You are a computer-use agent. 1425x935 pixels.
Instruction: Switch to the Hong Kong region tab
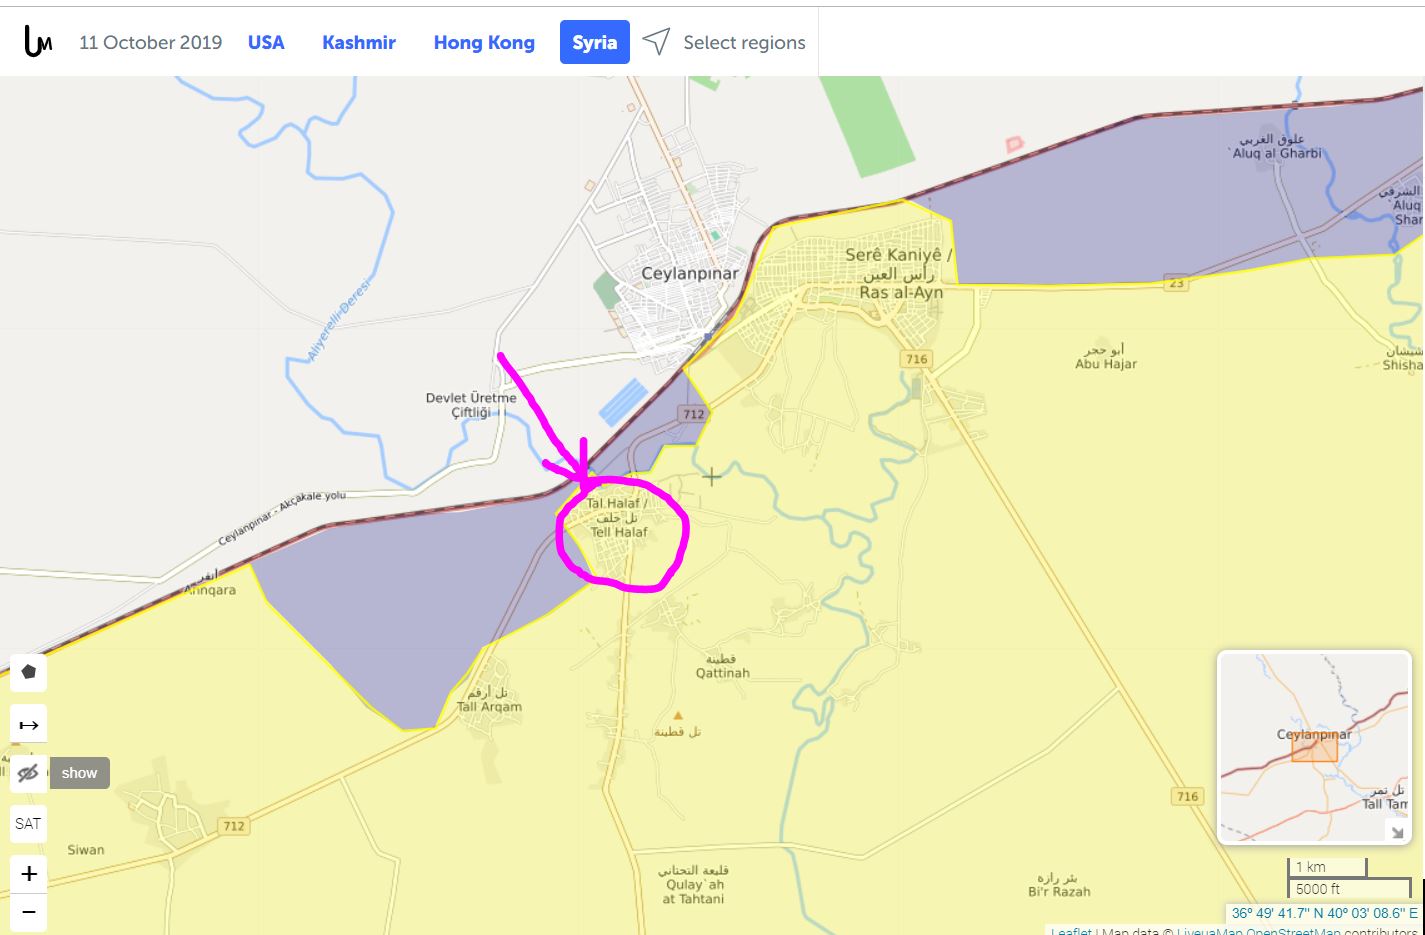tap(484, 42)
